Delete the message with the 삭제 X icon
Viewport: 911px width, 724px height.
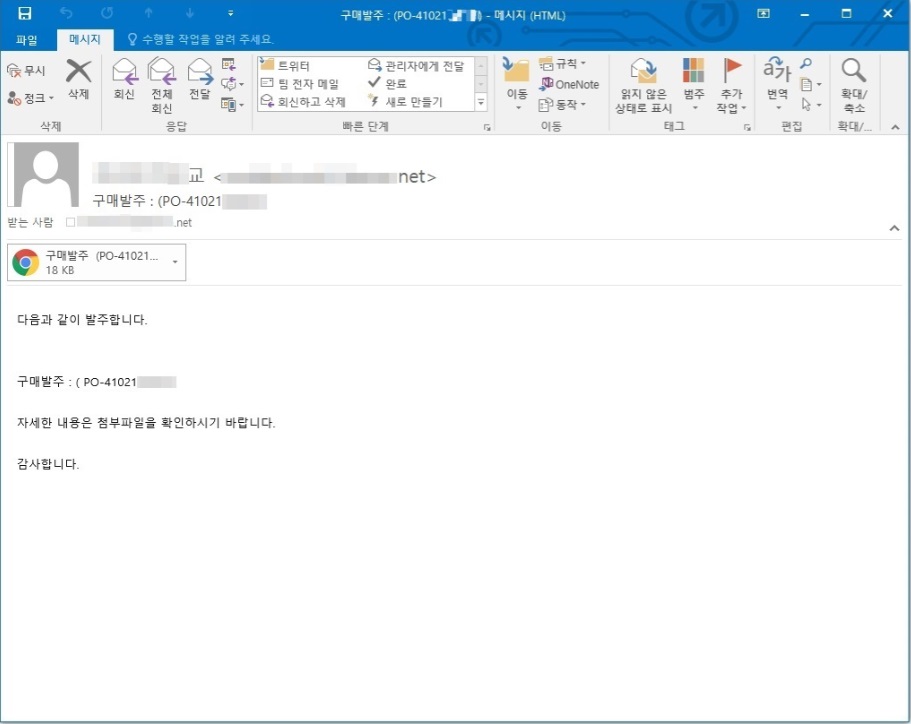[78, 79]
